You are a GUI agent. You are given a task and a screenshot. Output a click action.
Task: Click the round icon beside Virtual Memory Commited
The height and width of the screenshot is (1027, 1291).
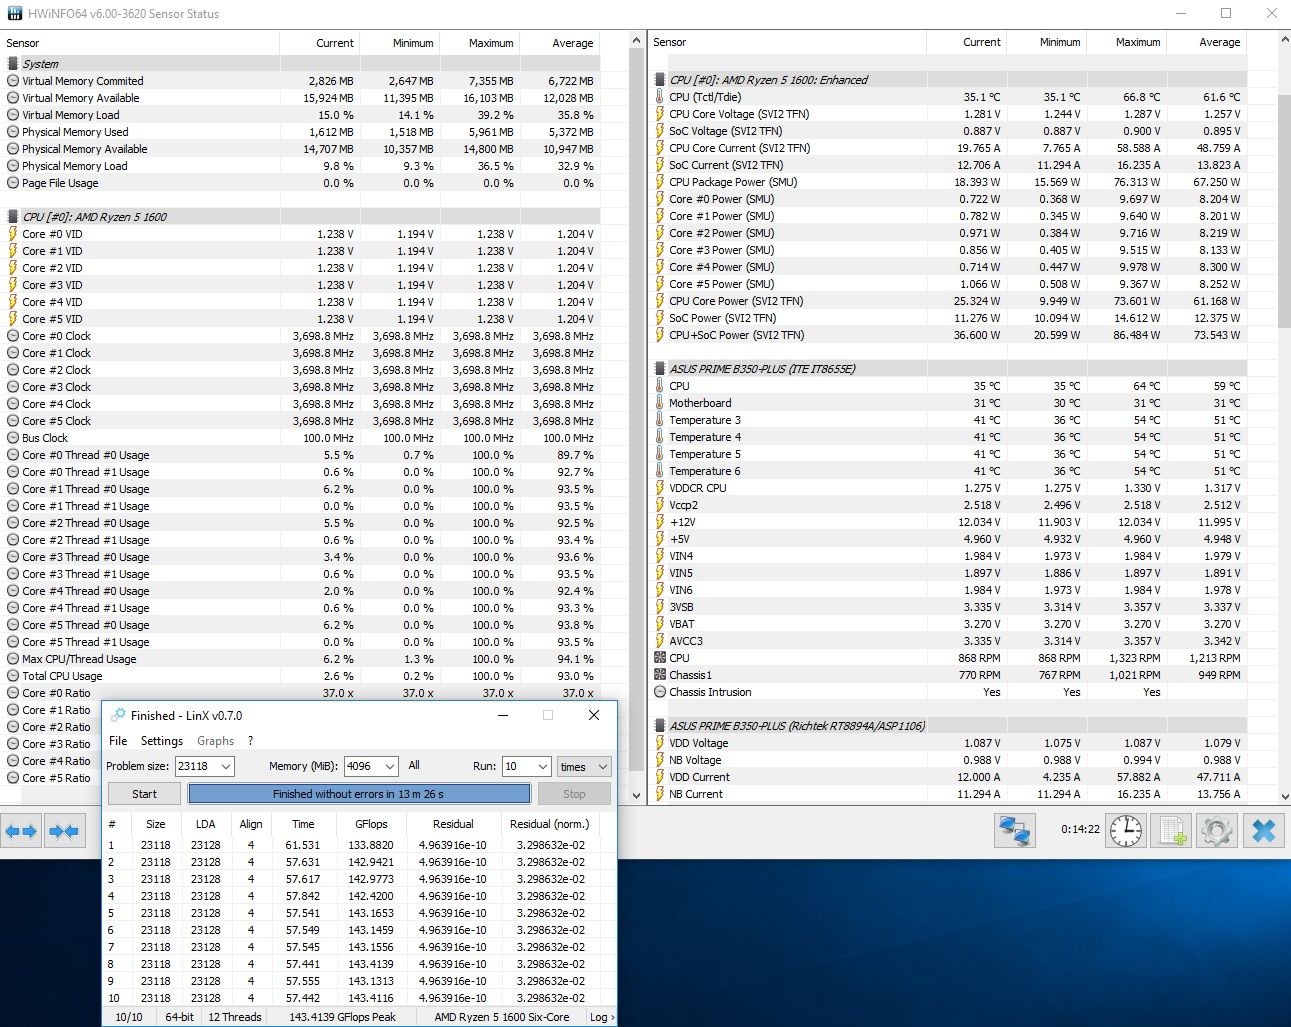[x=13, y=81]
